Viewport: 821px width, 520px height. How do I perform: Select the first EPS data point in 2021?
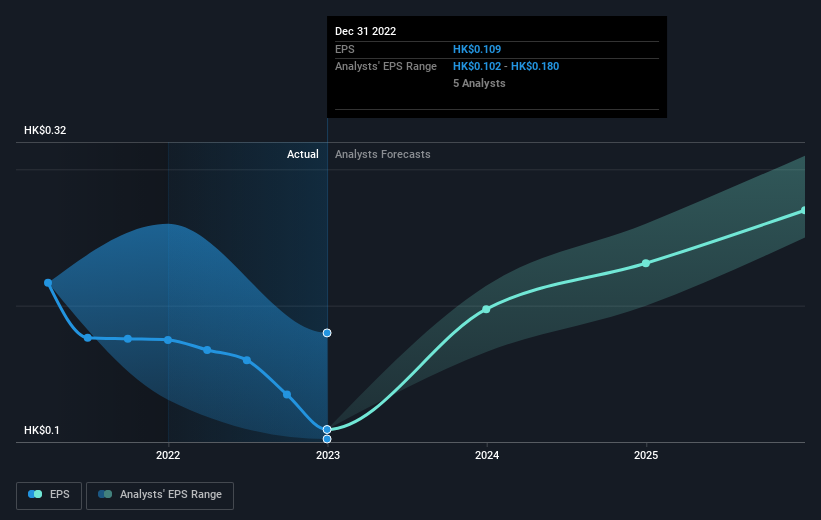(x=48, y=283)
